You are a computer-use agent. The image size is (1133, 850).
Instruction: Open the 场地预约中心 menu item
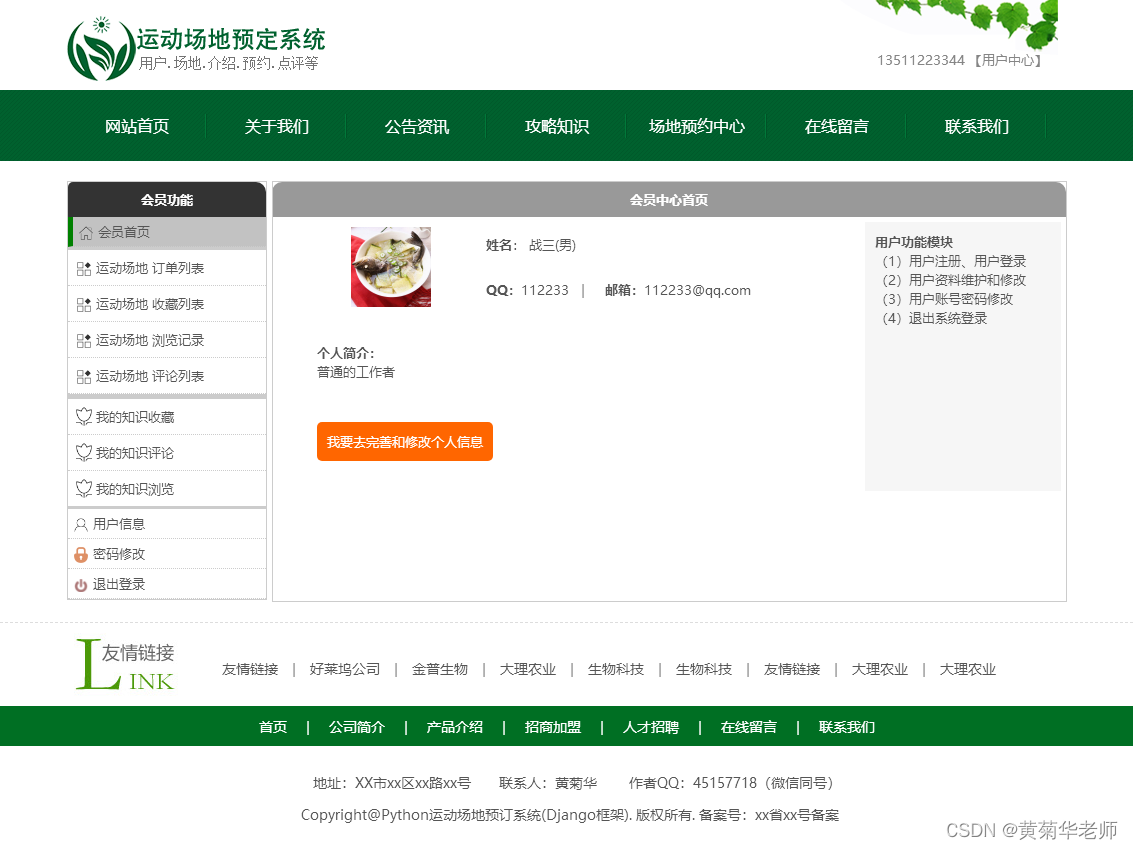tap(696, 126)
